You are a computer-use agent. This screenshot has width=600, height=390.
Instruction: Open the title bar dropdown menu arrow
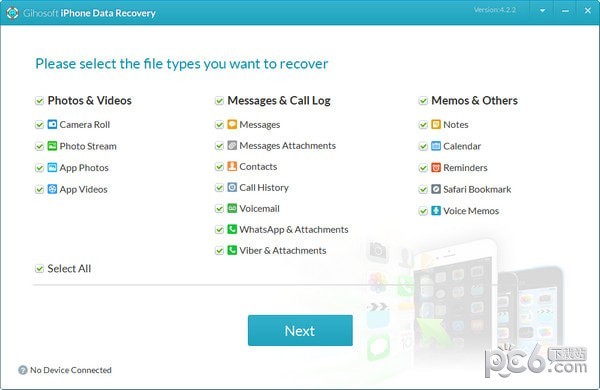click(x=542, y=11)
